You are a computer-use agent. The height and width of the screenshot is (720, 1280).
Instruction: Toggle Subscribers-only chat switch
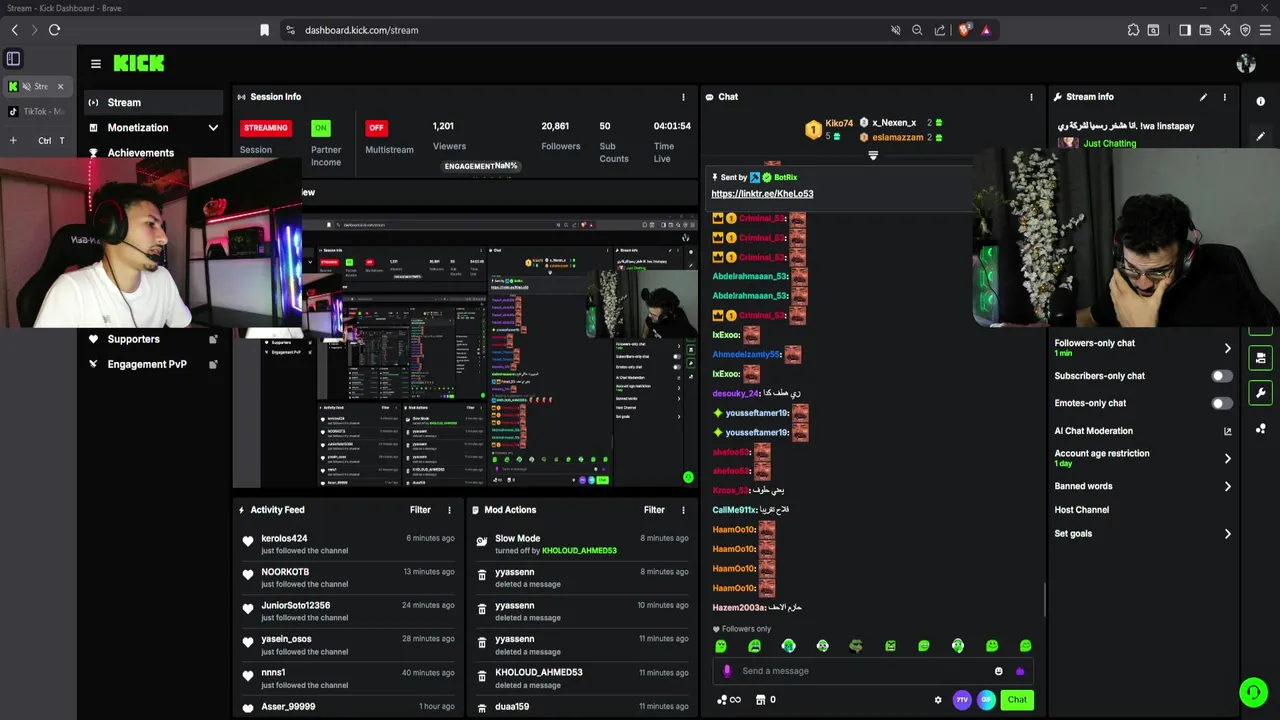pos(1221,376)
